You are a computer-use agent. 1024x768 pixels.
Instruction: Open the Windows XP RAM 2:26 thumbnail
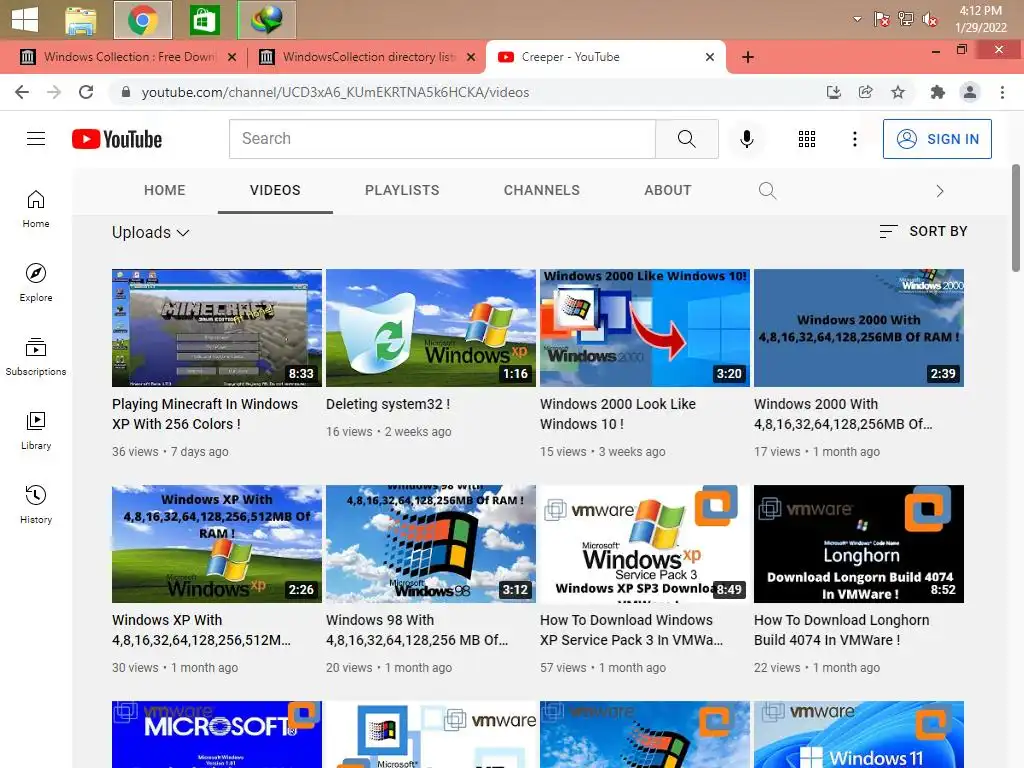coord(217,544)
